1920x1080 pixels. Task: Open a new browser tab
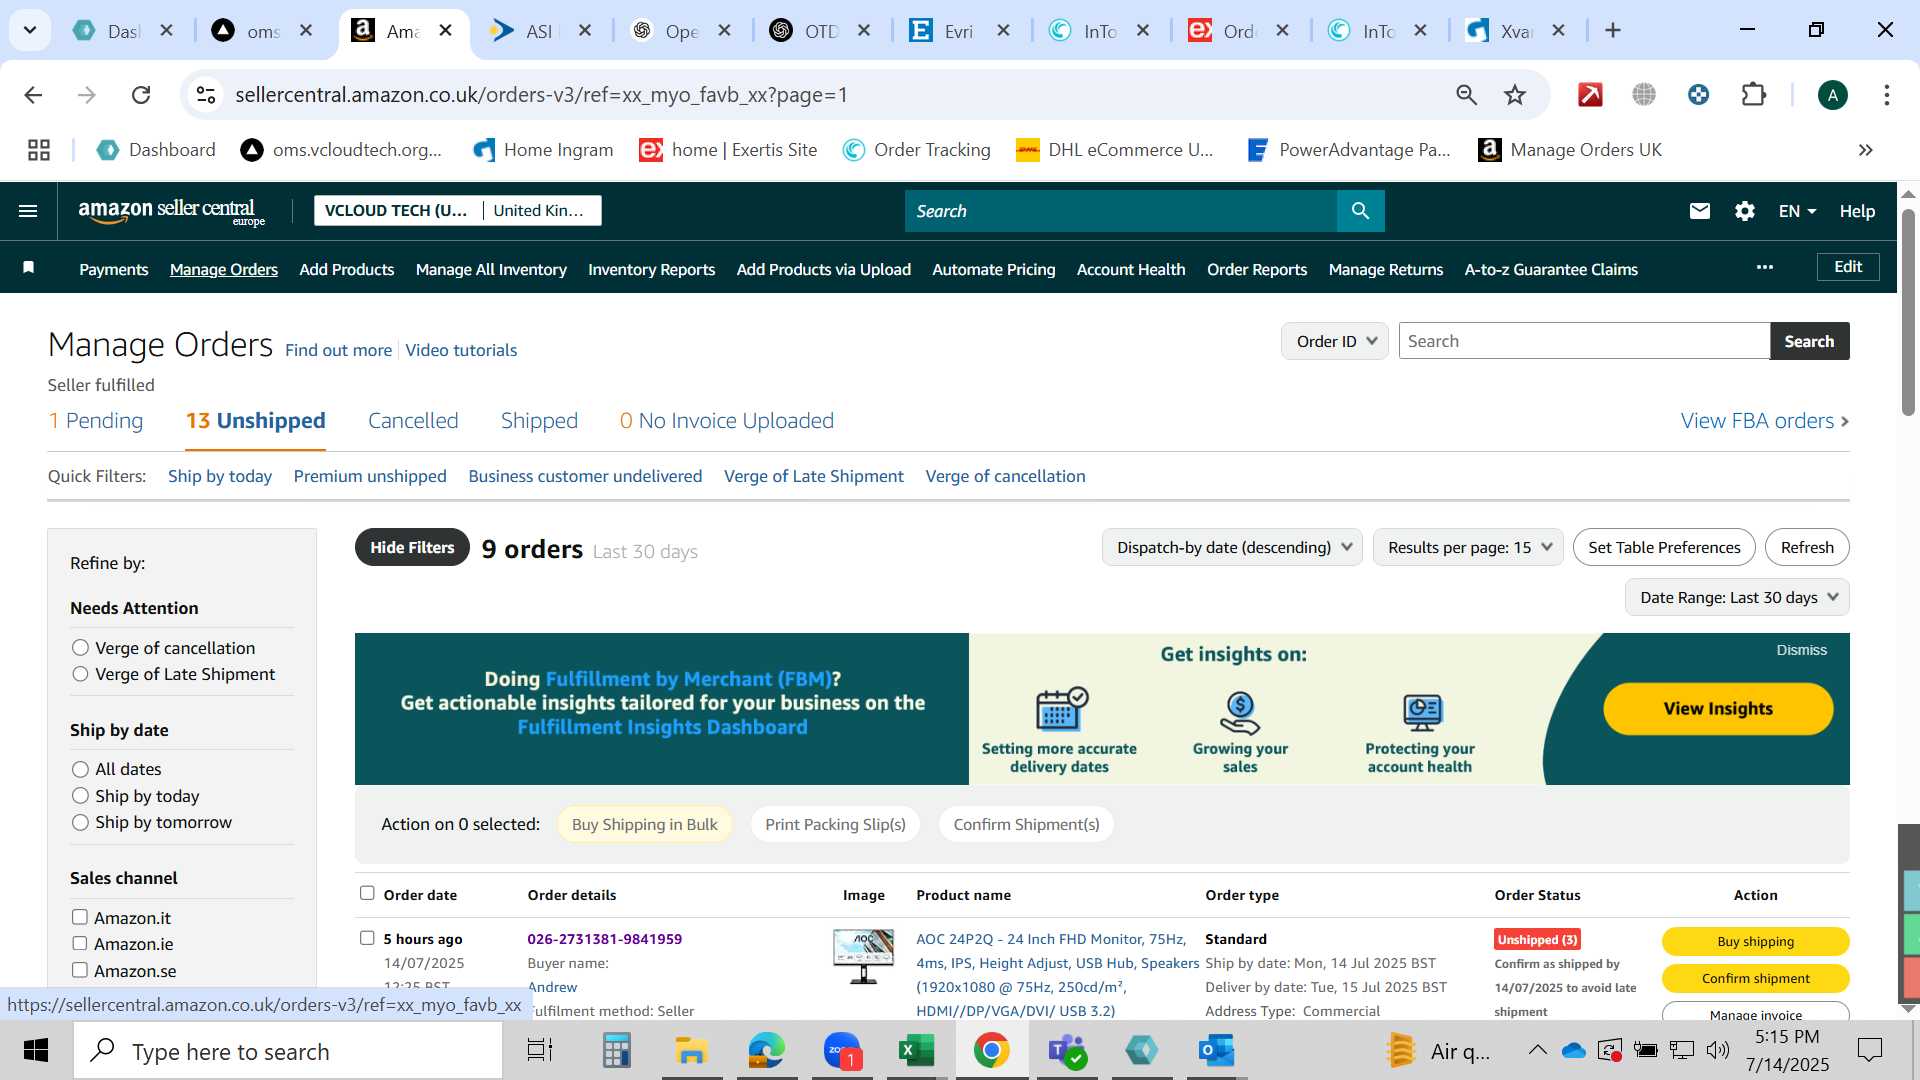pyautogui.click(x=1613, y=30)
